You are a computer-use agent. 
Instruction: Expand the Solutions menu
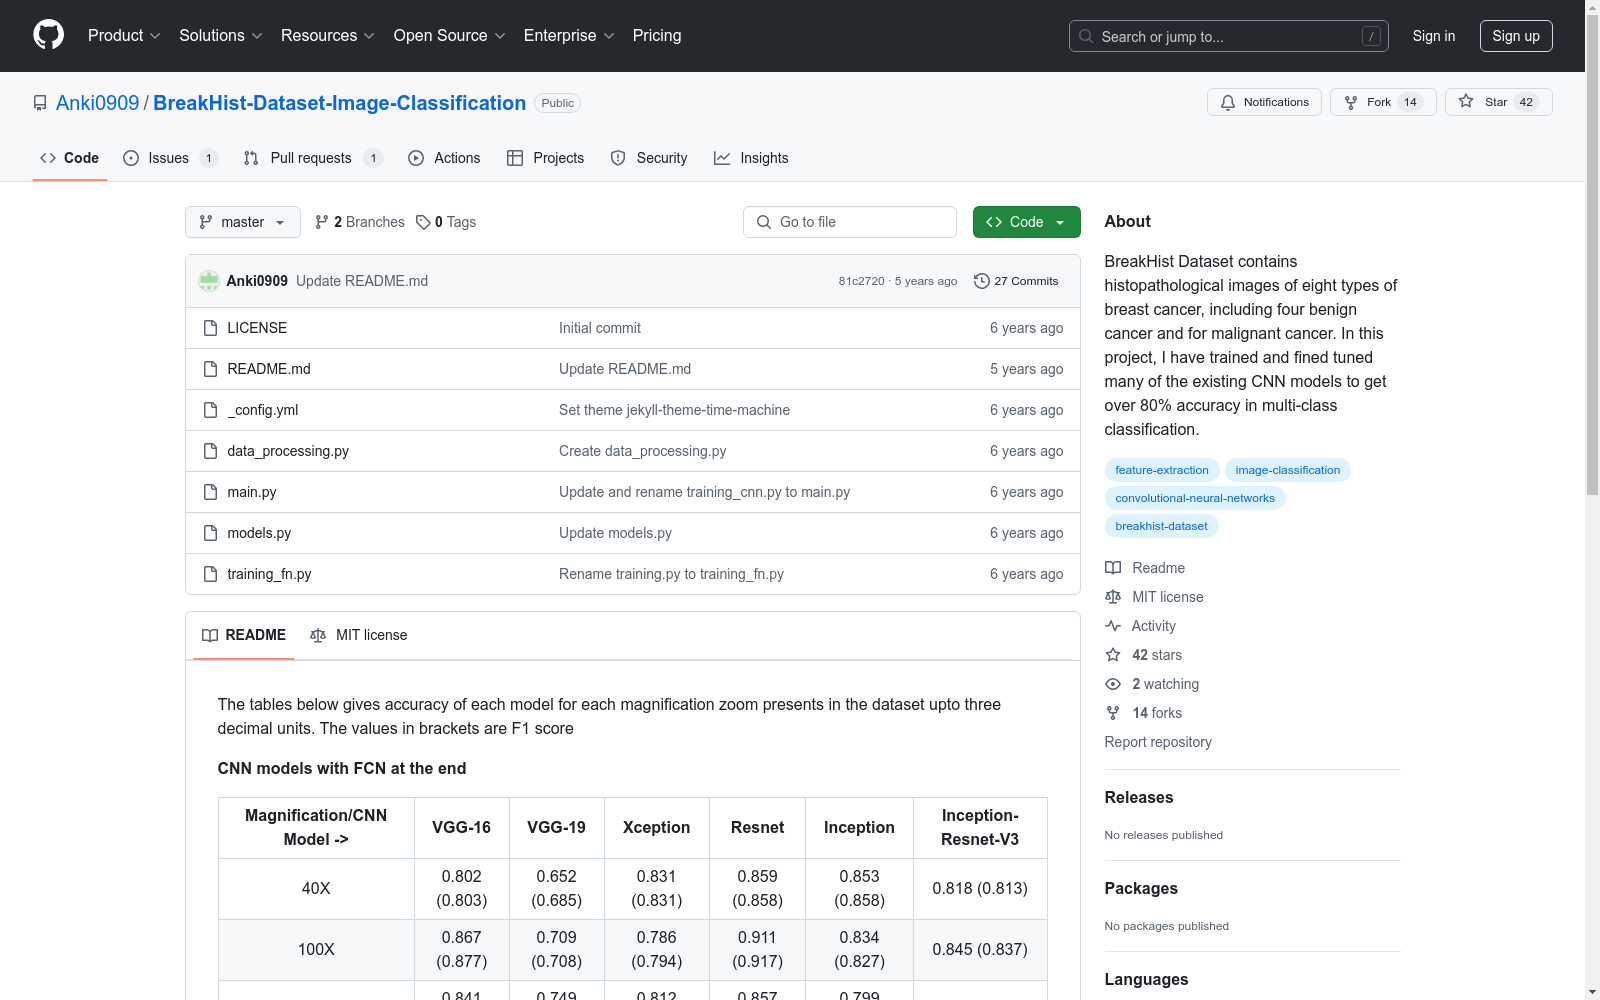coord(221,35)
